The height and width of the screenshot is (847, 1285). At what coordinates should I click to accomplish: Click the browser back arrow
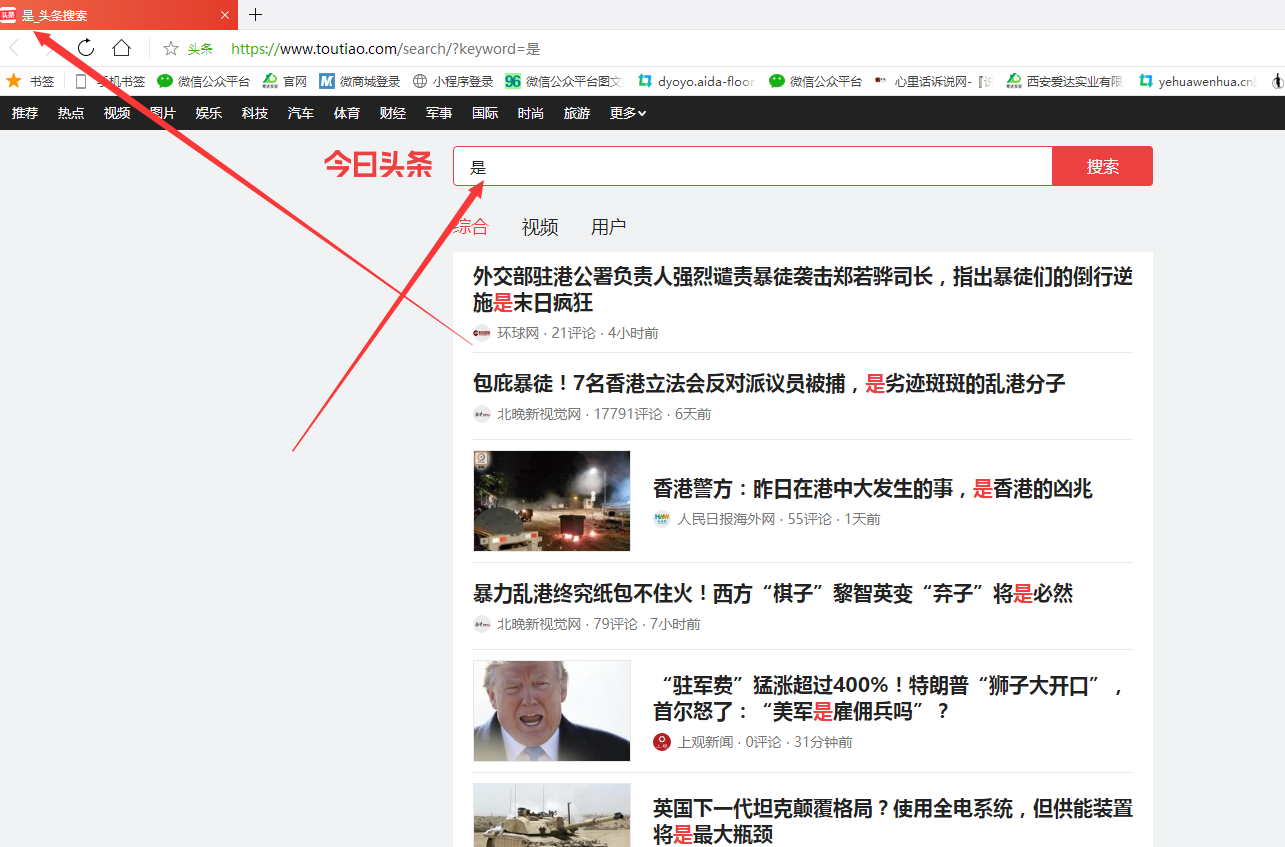(14, 48)
